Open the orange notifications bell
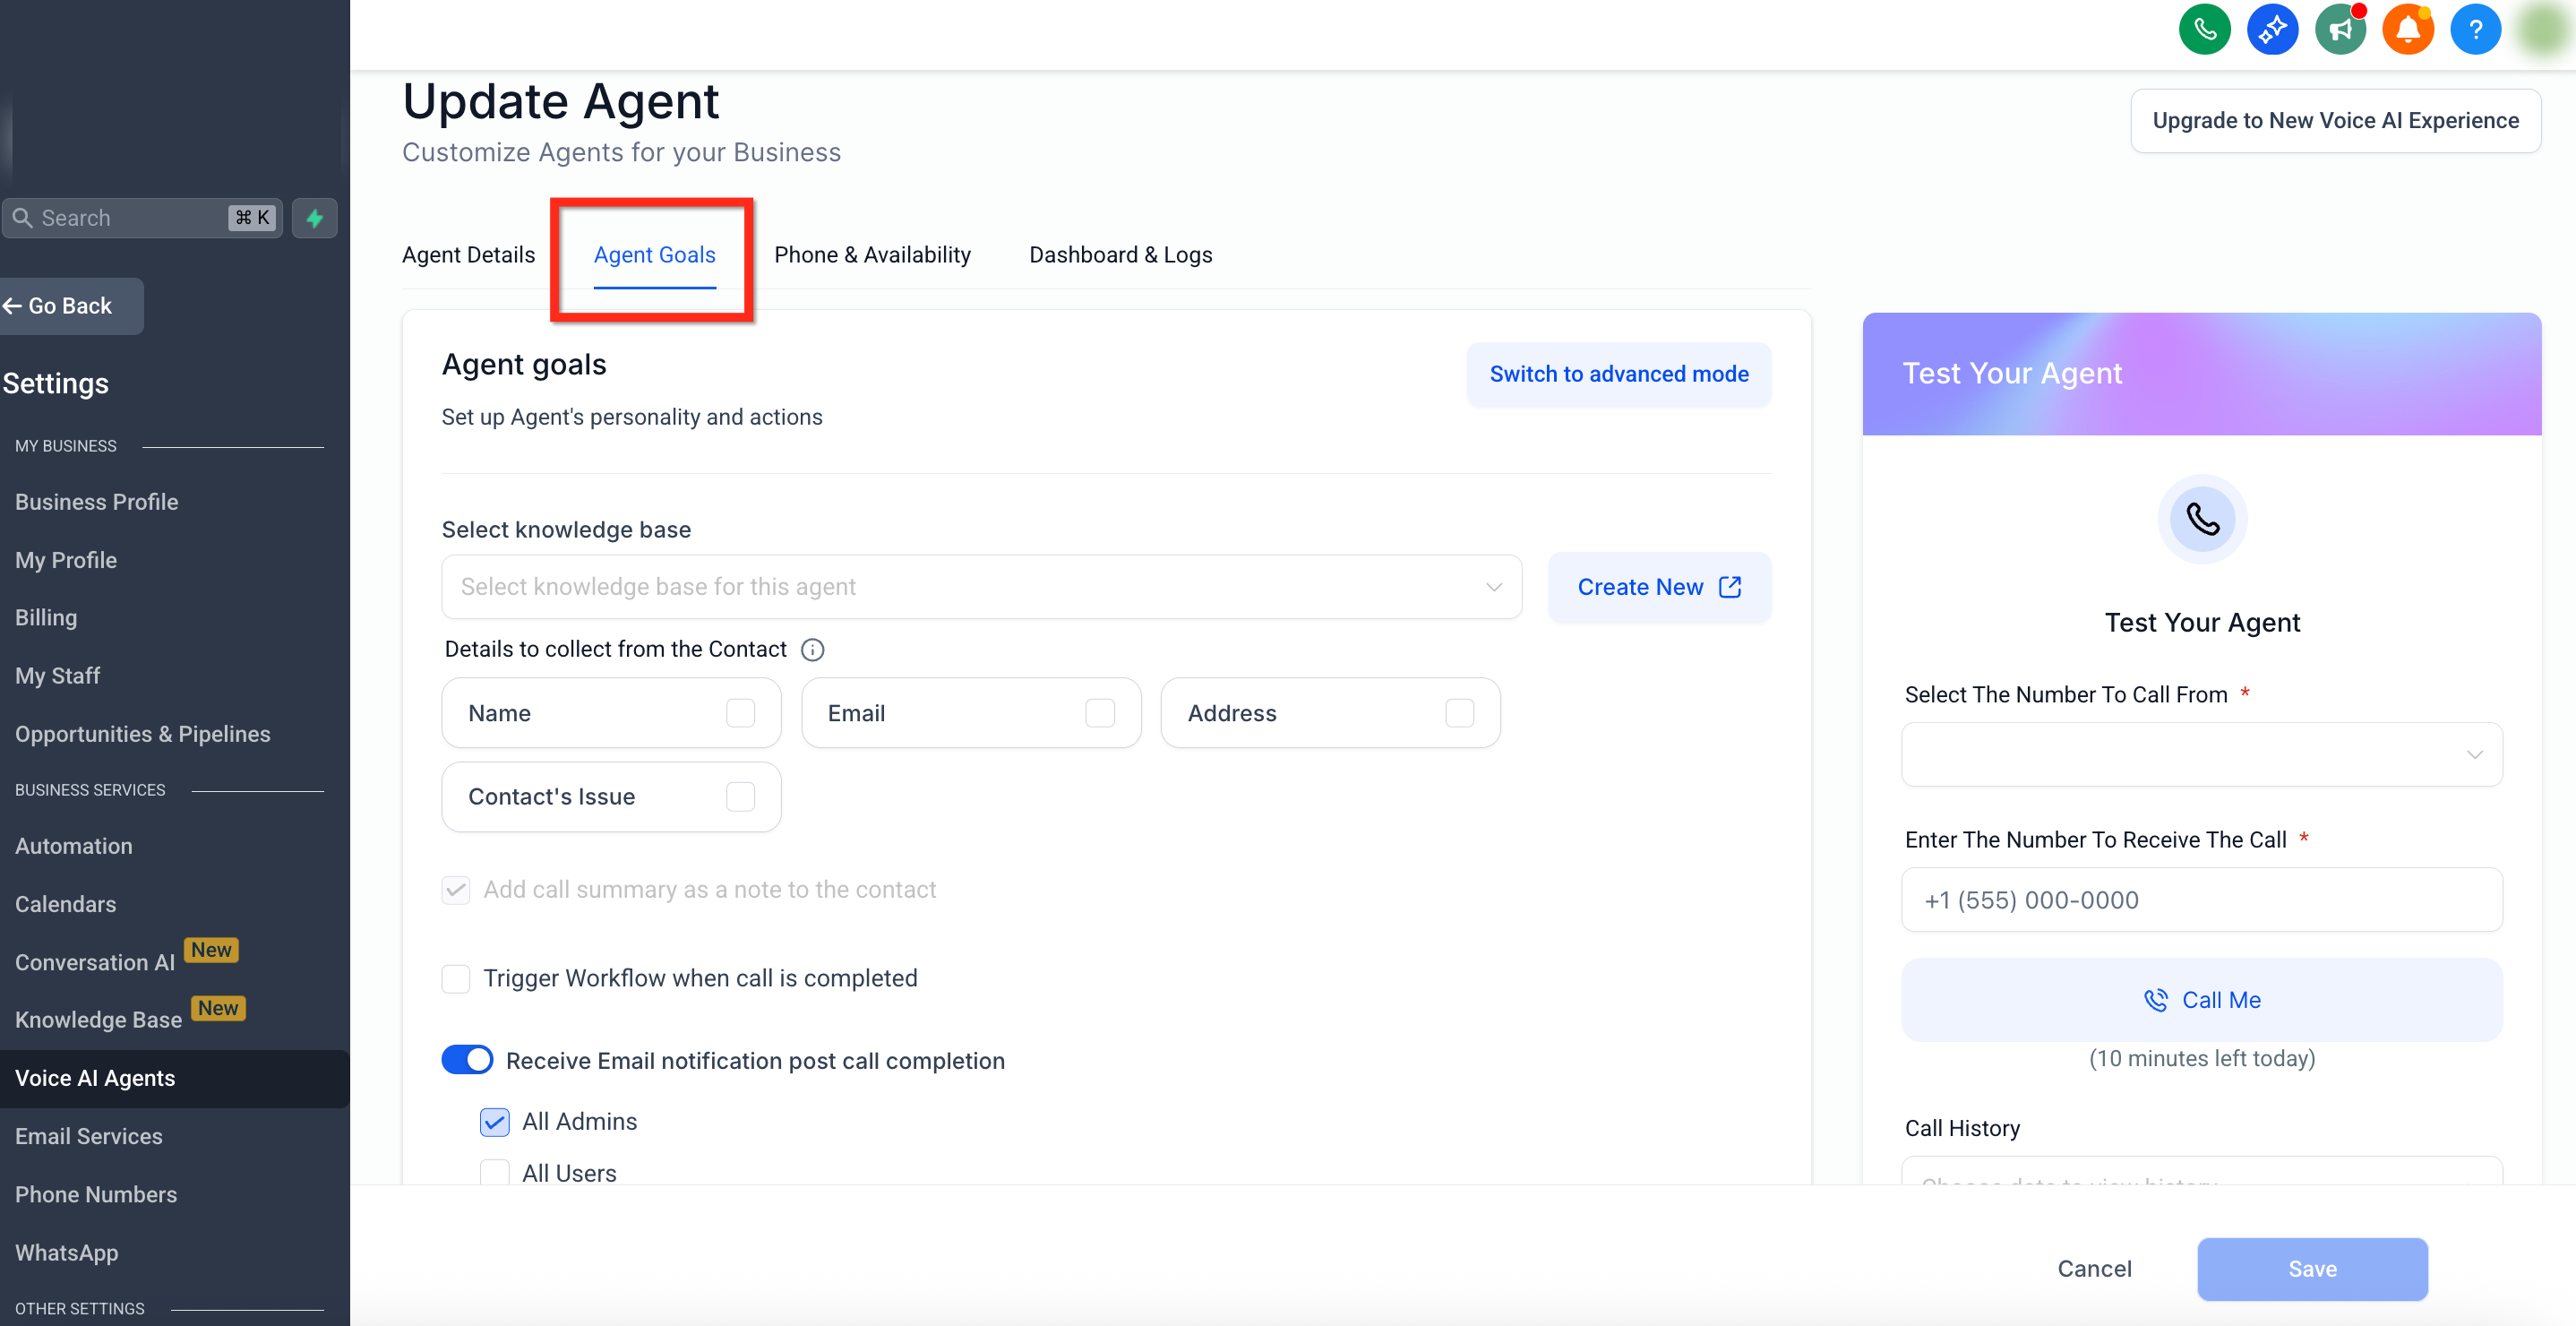 (2408, 30)
